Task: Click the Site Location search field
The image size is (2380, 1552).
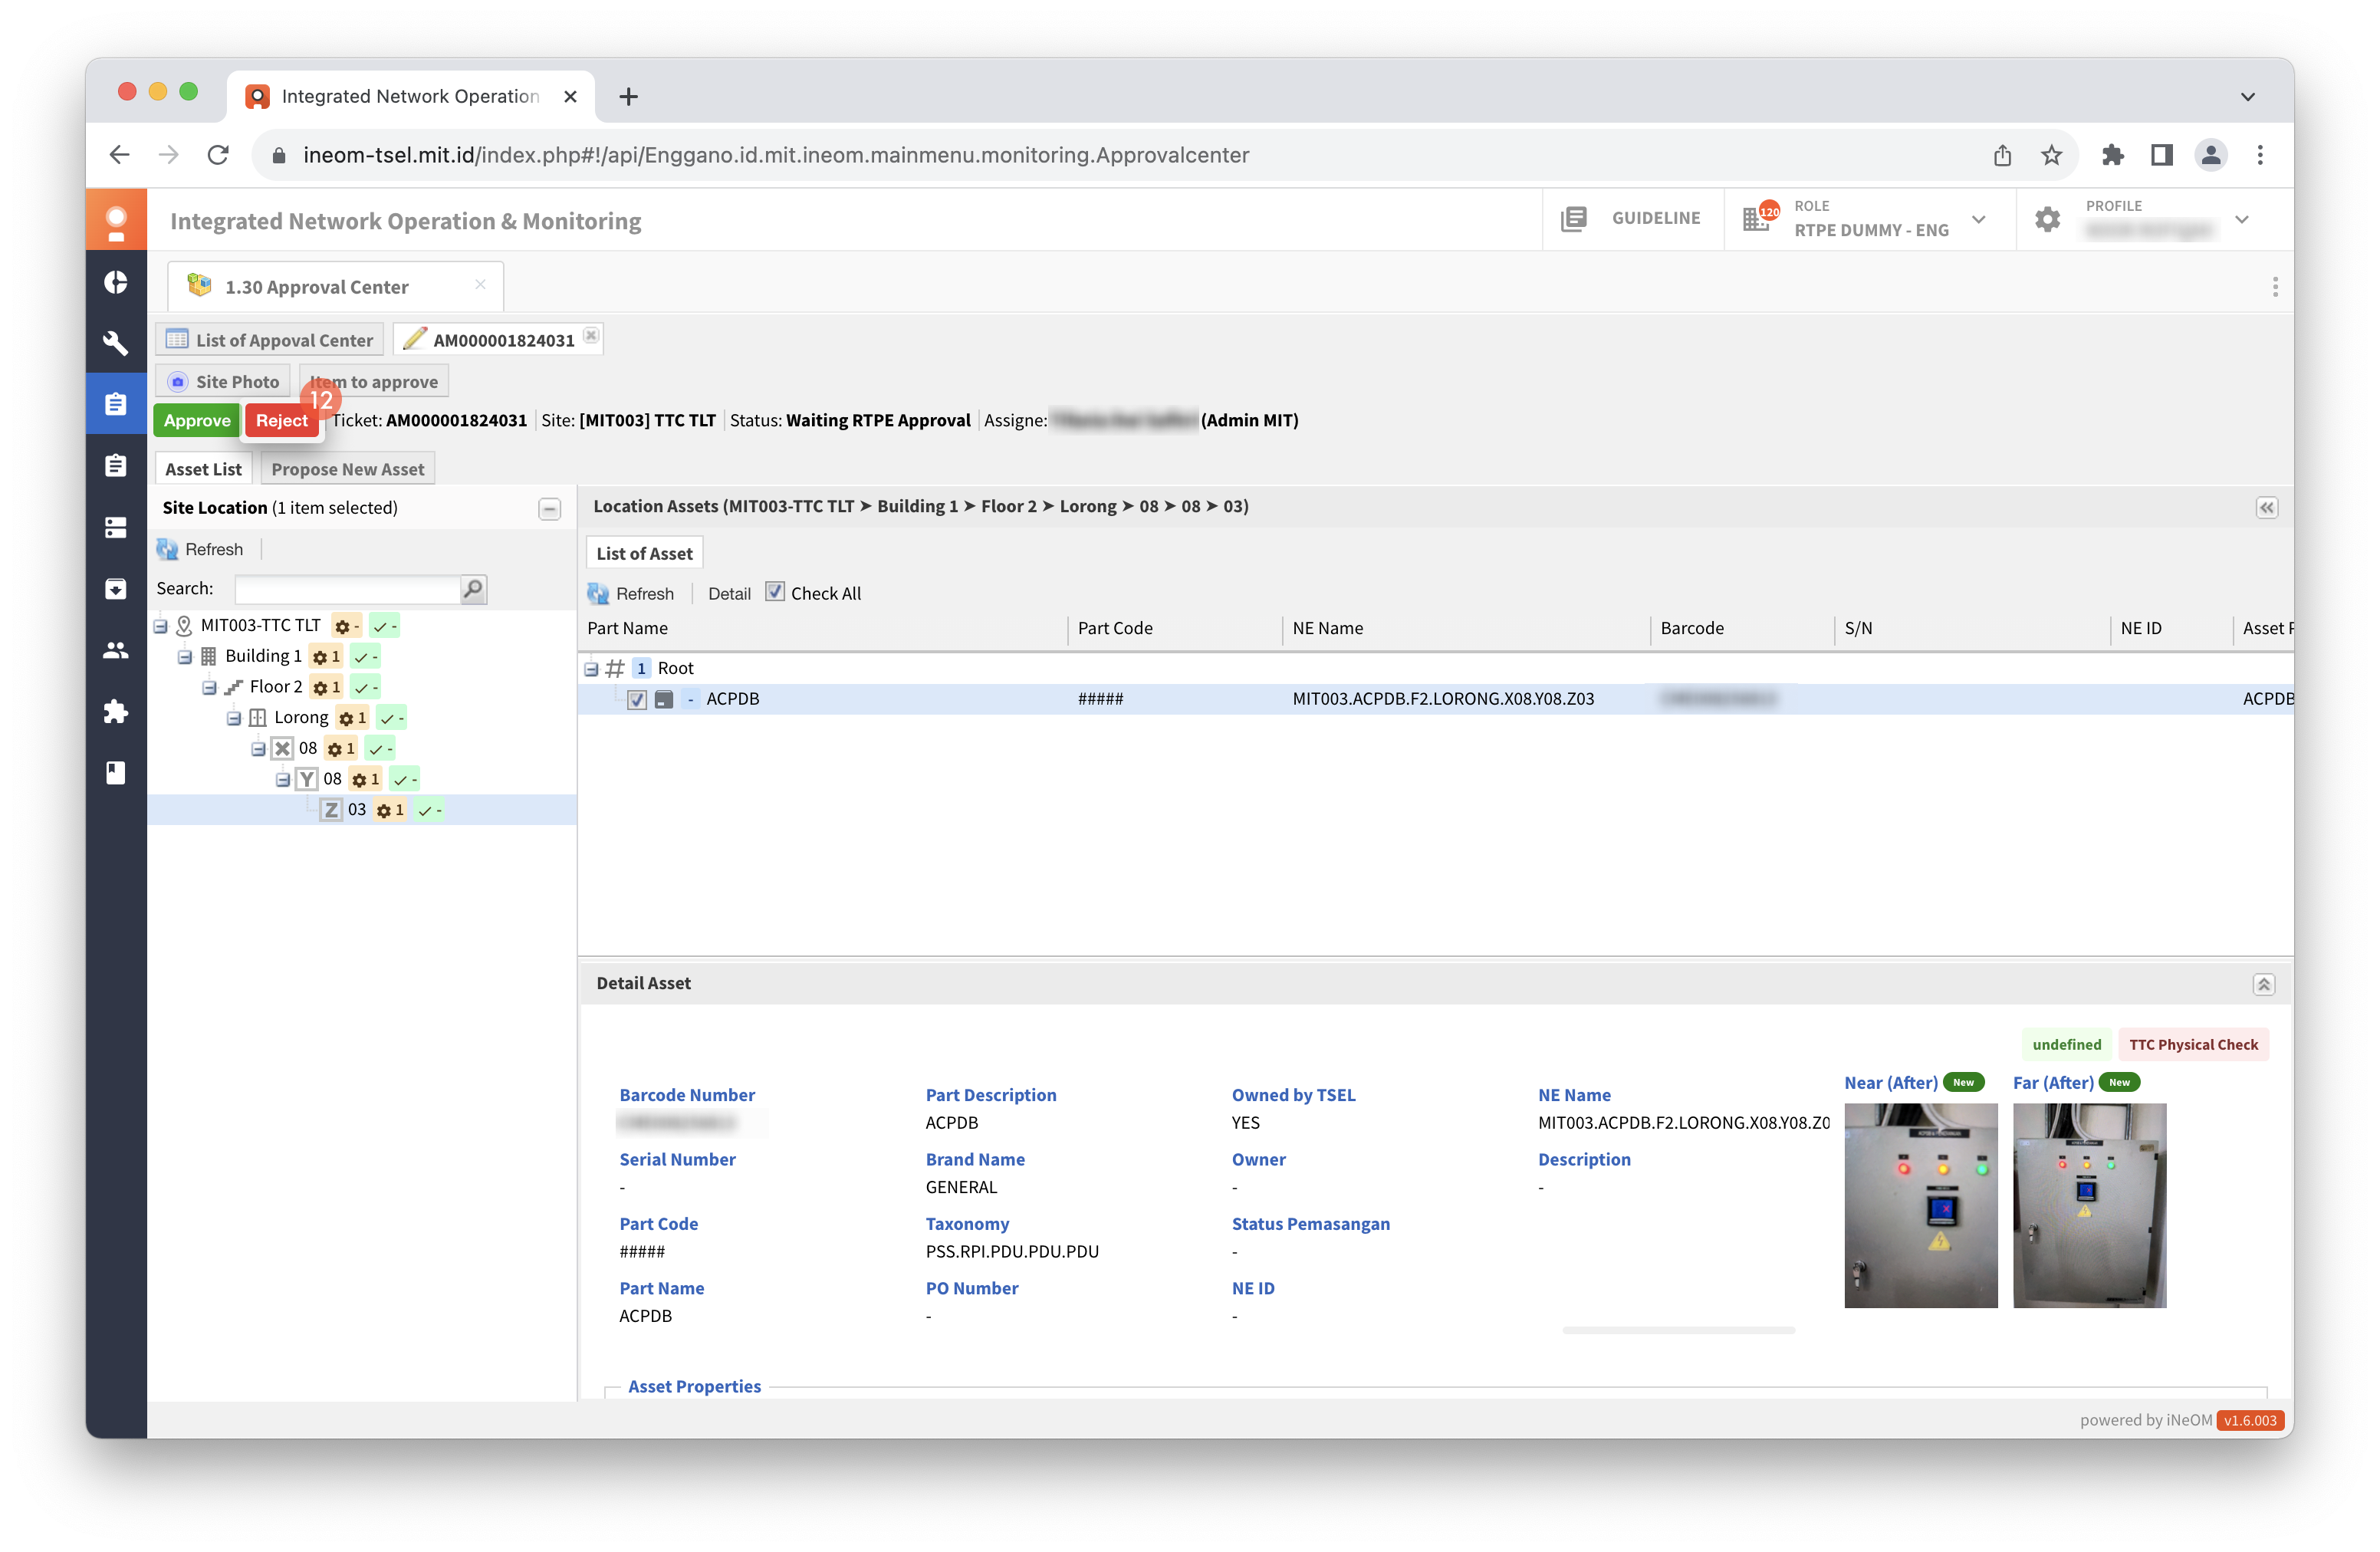Action: [x=347, y=589]
